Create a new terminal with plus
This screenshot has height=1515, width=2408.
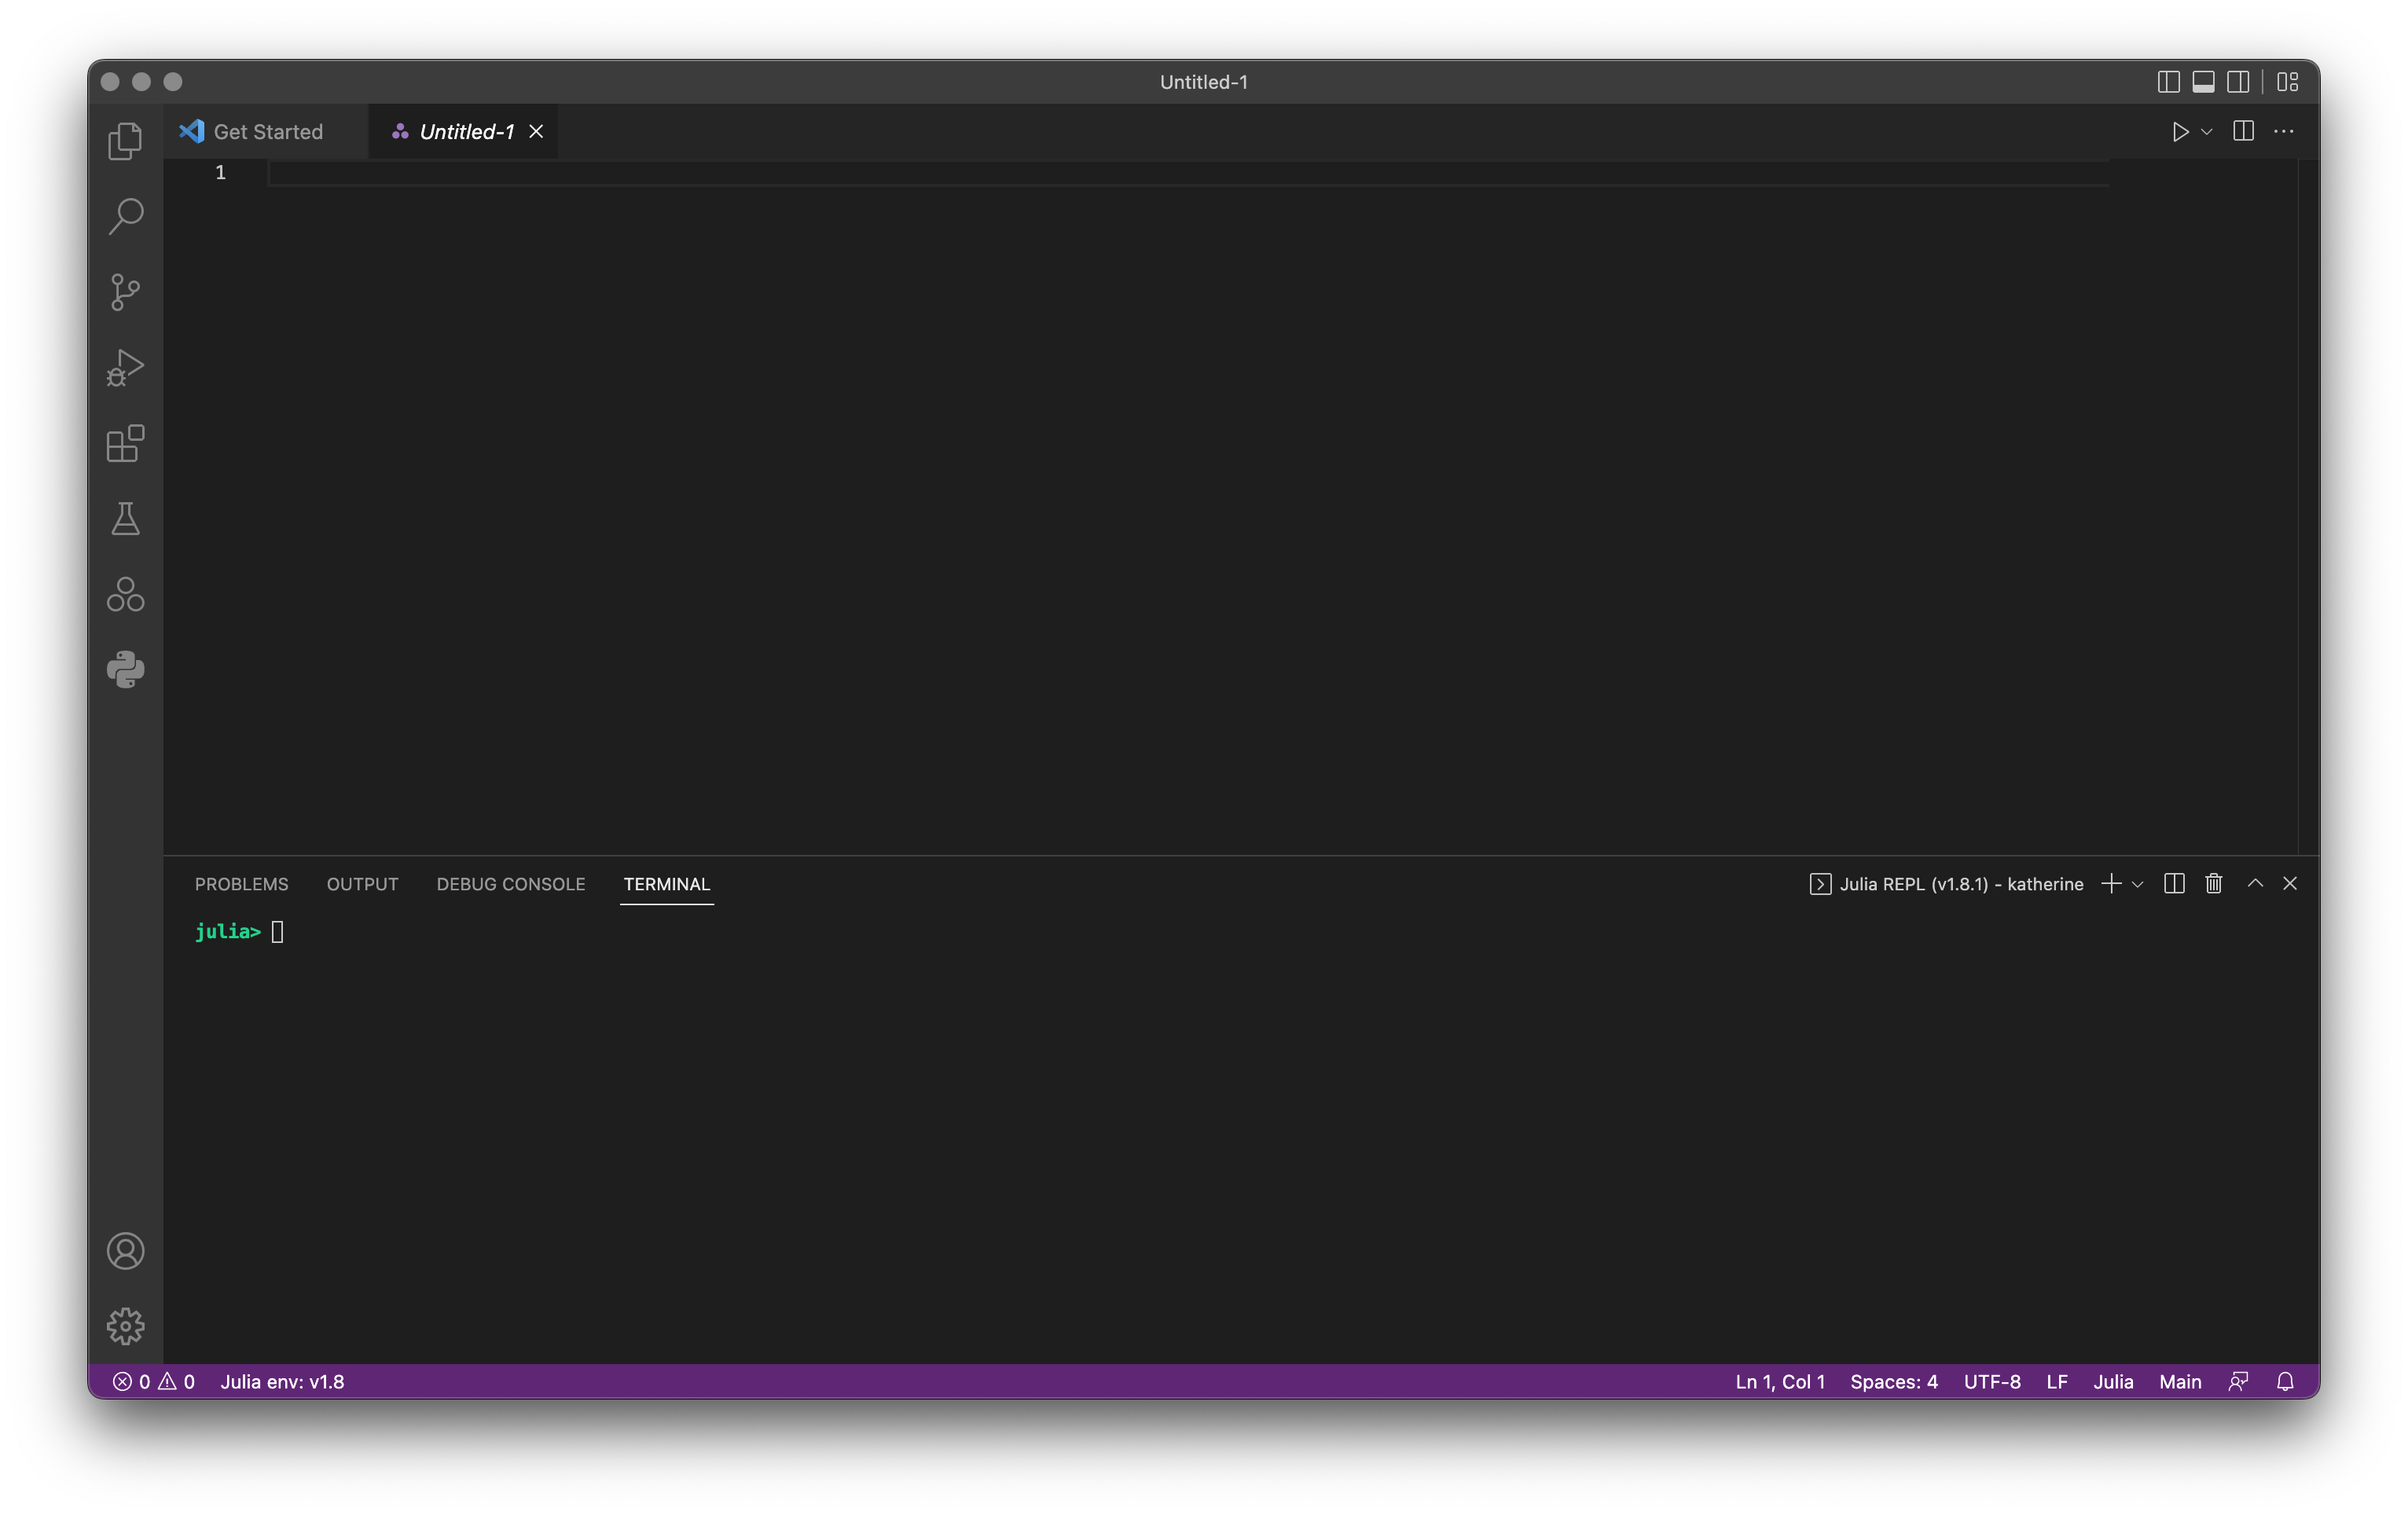pyautogui.click(x=2111, y=884)
